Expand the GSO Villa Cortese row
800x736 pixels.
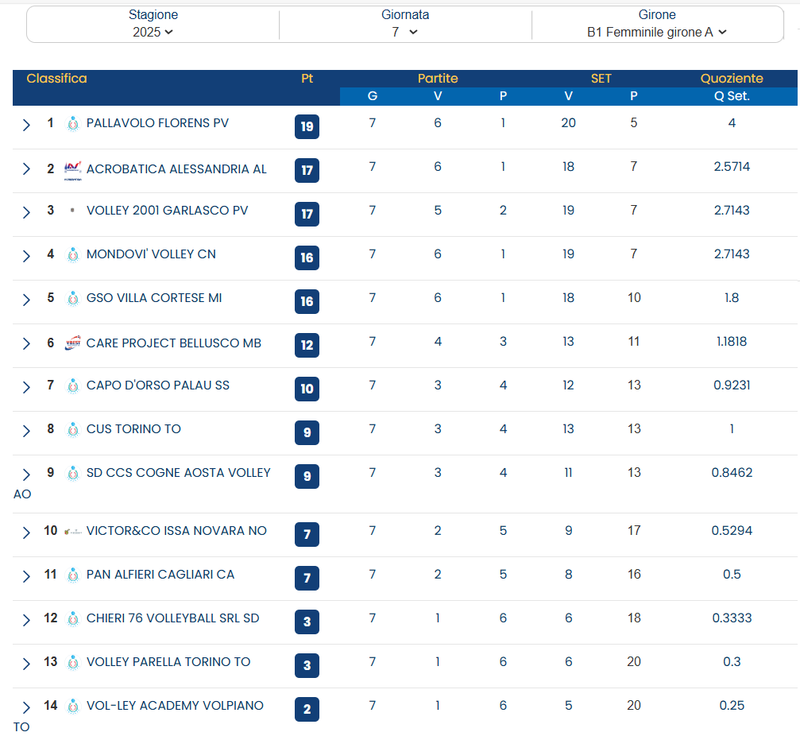(x=27, y=300)
